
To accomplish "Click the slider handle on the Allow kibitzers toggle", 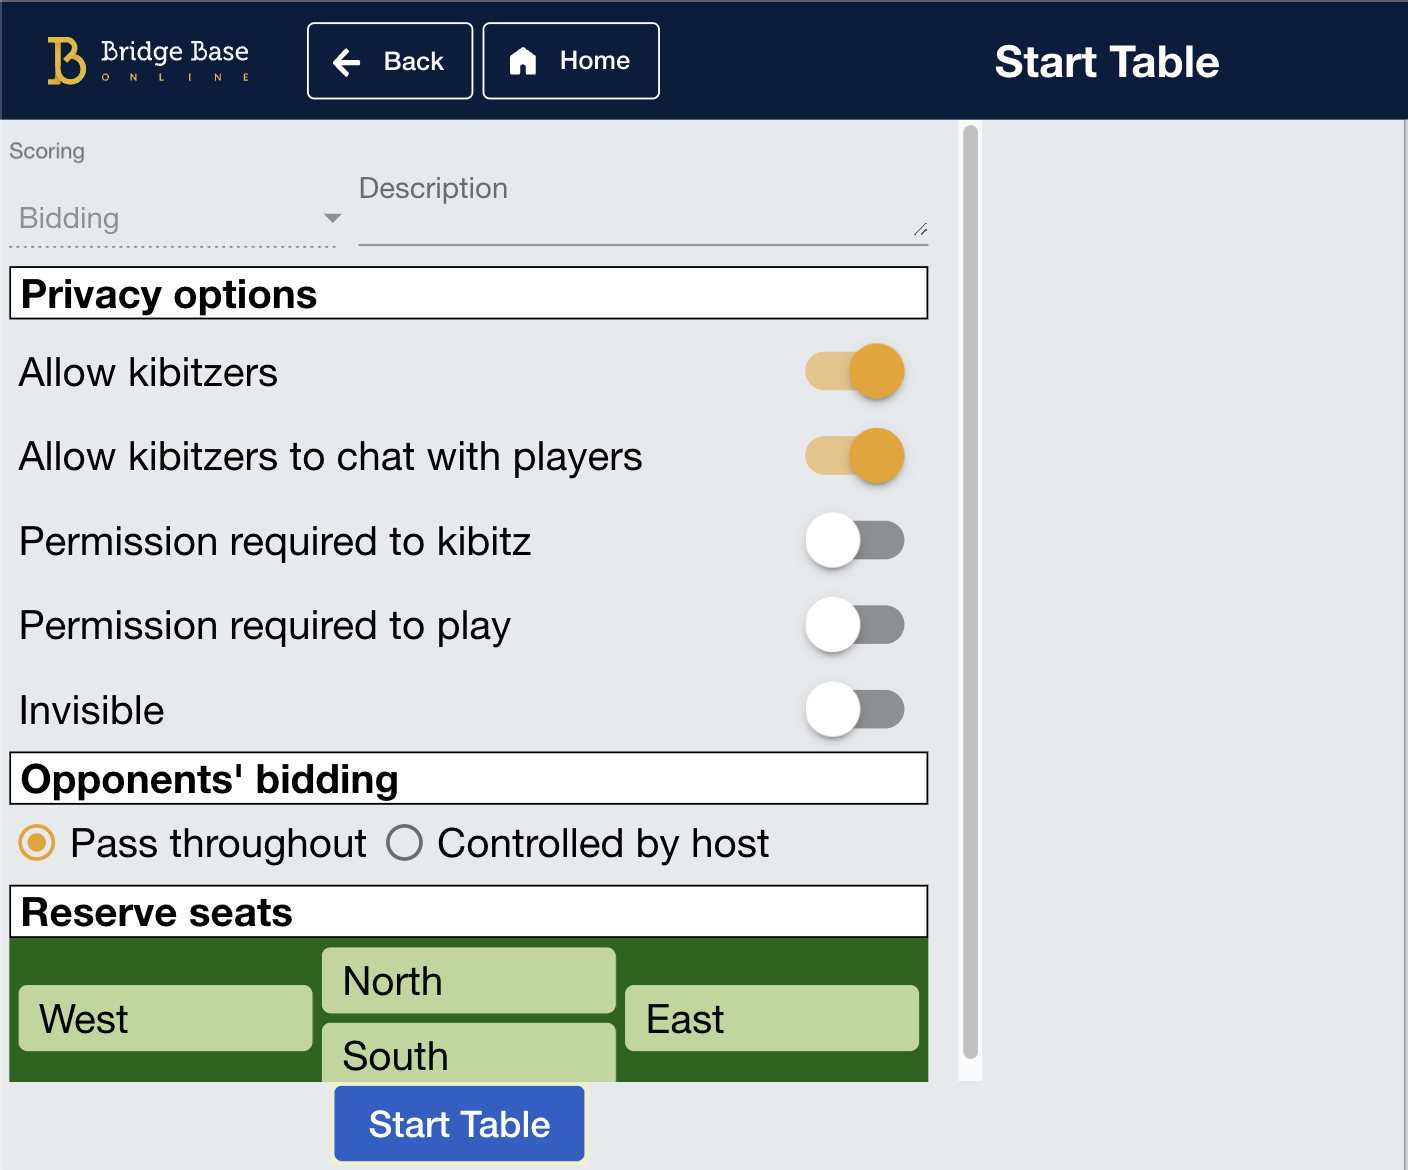I will (877, 370).
